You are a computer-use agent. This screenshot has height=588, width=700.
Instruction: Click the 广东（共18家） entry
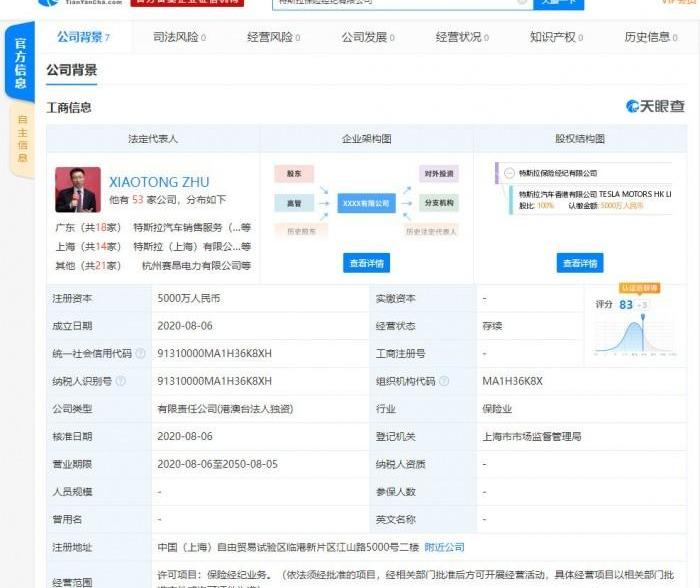click(x=88, y=227)
